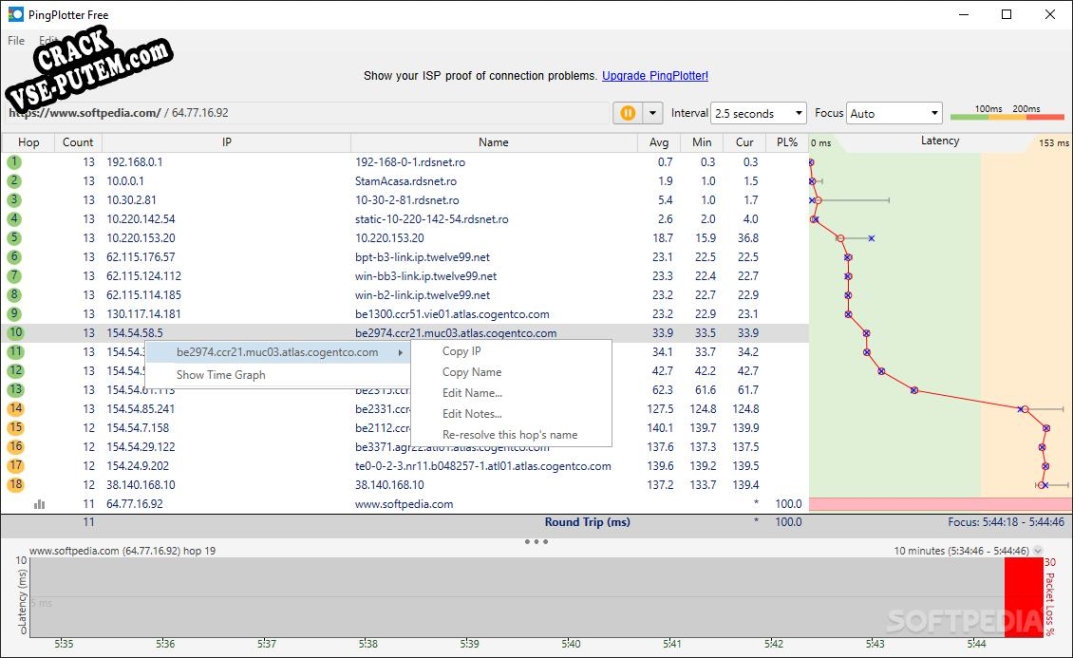This screenshot has width=1073, height=658.
Task: Click the Edit Notes... menu option
Action: click(x=472, y=414)
